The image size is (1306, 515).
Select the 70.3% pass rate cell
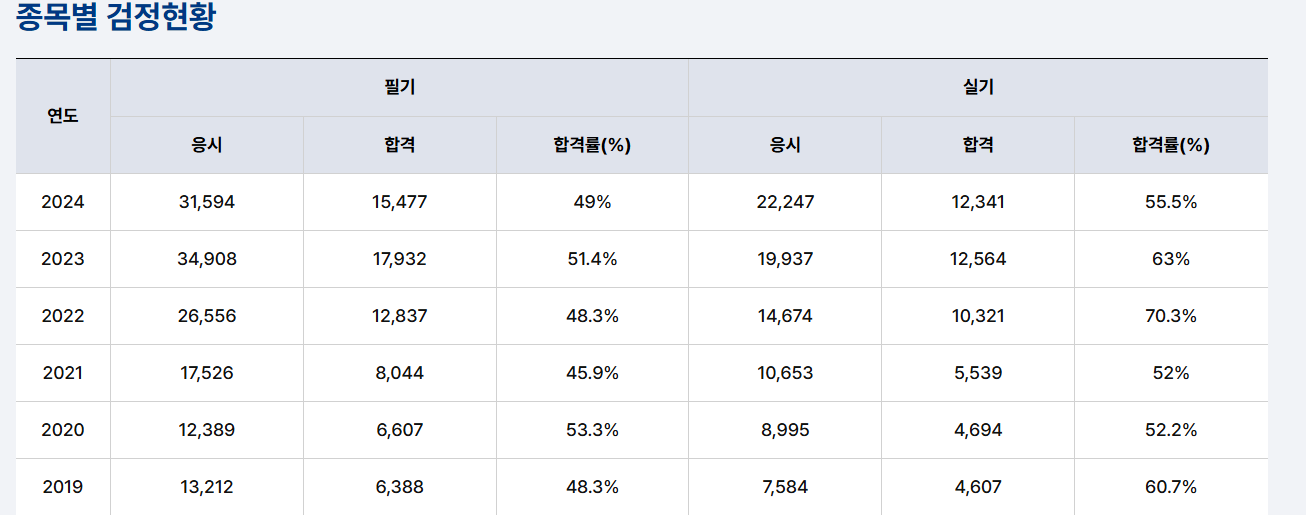coord(1171,316)
